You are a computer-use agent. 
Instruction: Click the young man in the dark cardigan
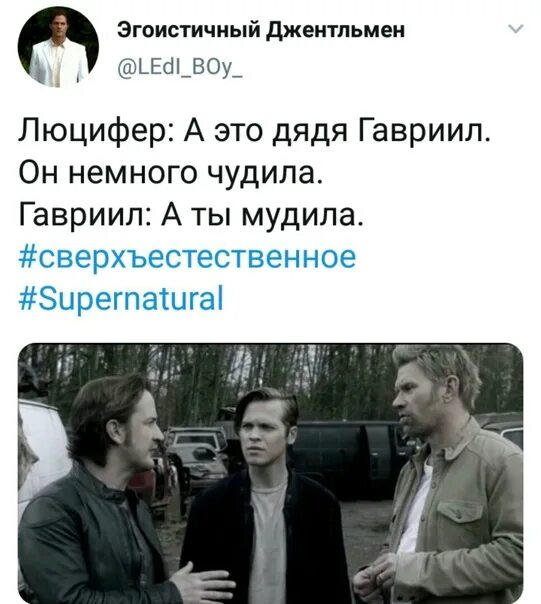[x=268, y=497]
